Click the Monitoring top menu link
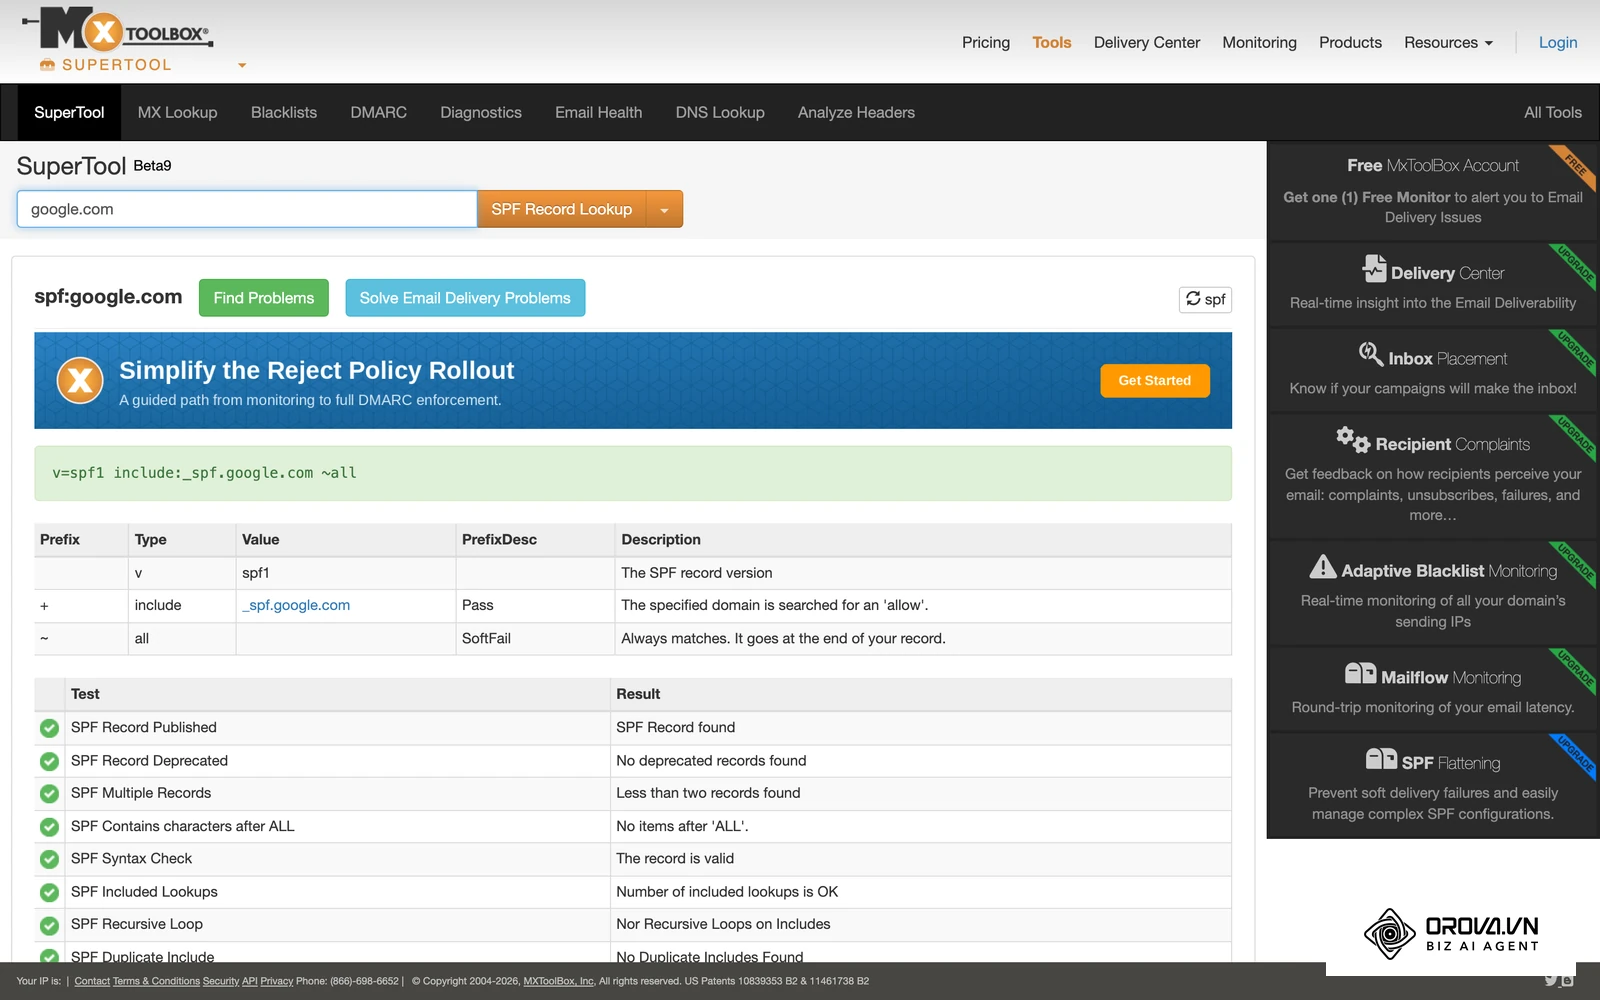Image resolution: width=1600 pixels, height=1000 pixels. click(1259, 42)
